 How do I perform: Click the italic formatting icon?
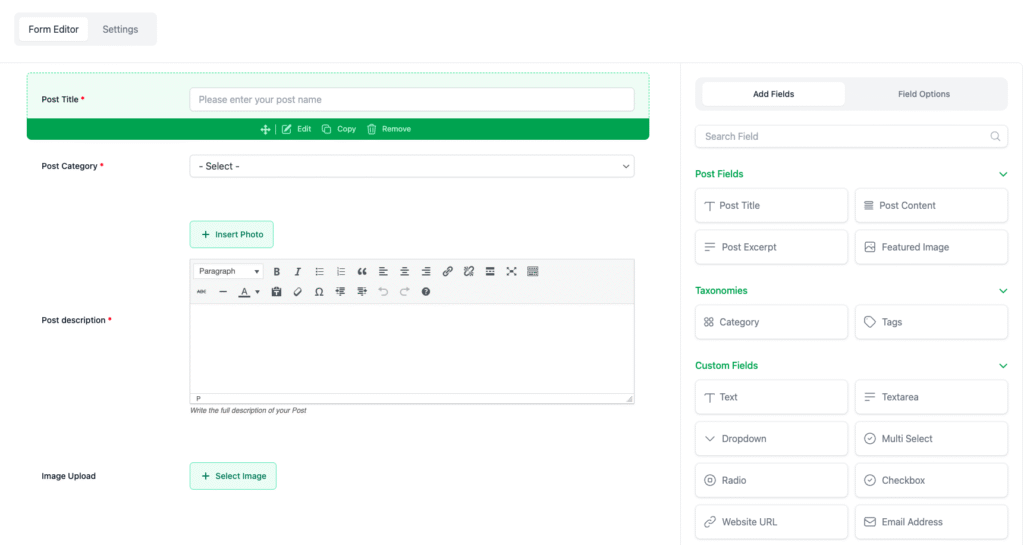(298, 272)
